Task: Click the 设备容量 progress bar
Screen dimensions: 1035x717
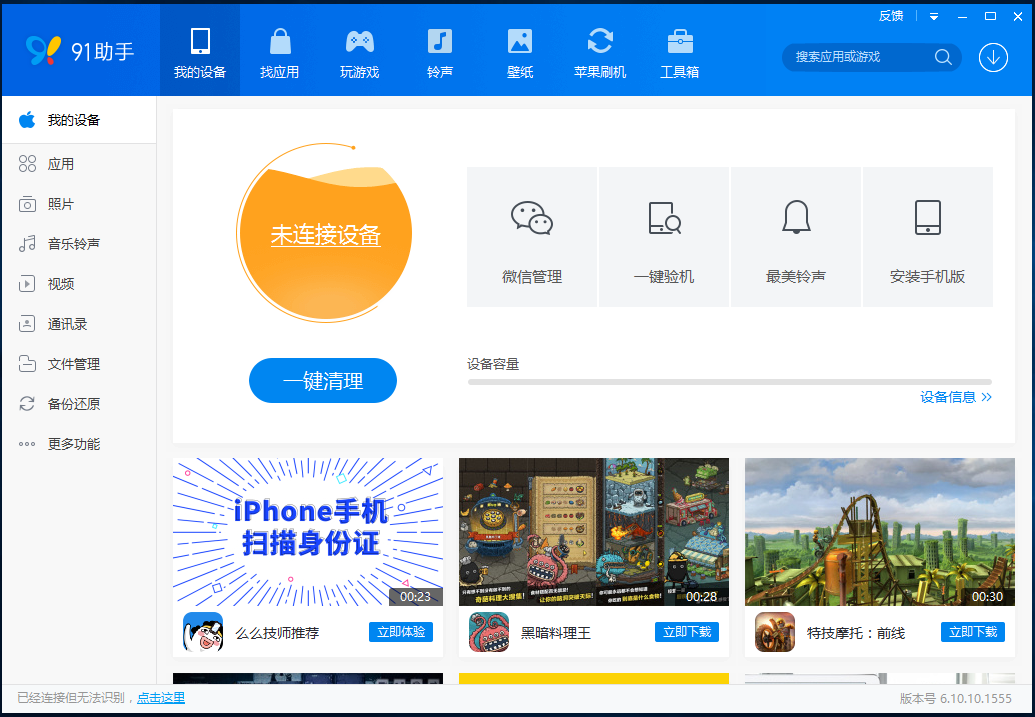Action: (730, 382)
